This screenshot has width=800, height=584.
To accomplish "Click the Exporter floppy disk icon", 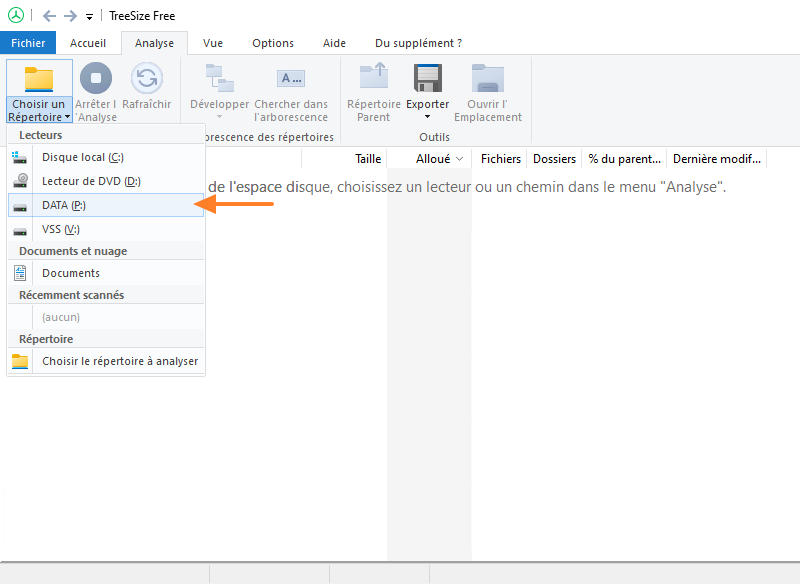I will pos(427,78).
